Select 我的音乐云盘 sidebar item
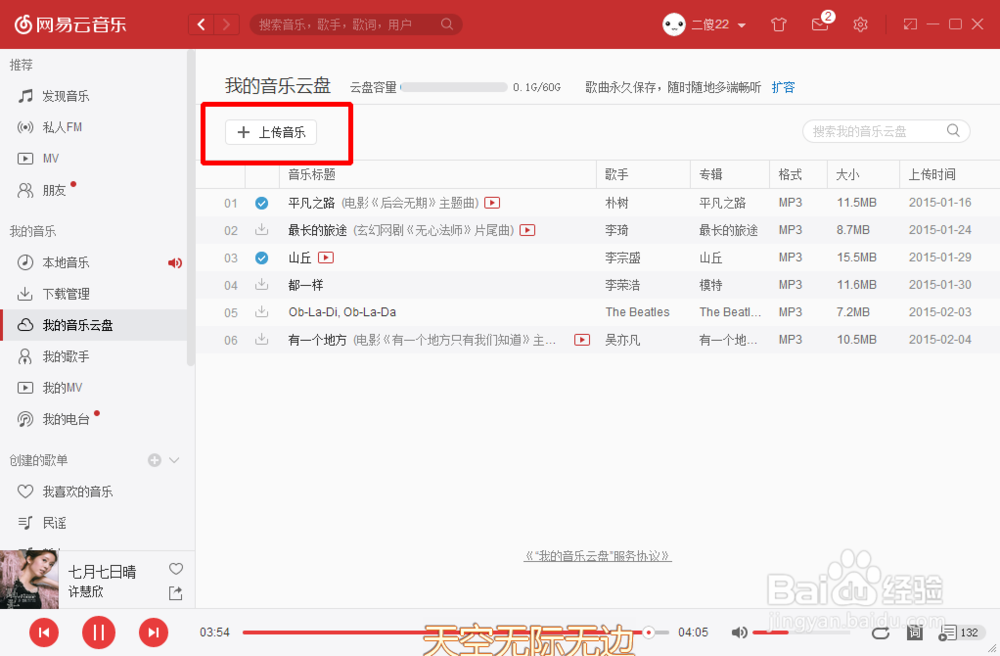The image size is (1000, 656). click(94, 325)
